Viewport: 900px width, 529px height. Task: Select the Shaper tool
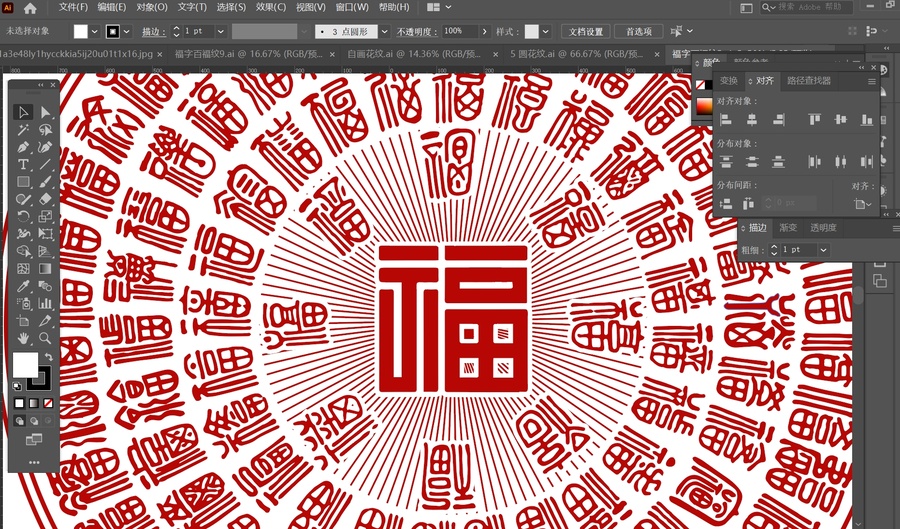click(23, 199)
